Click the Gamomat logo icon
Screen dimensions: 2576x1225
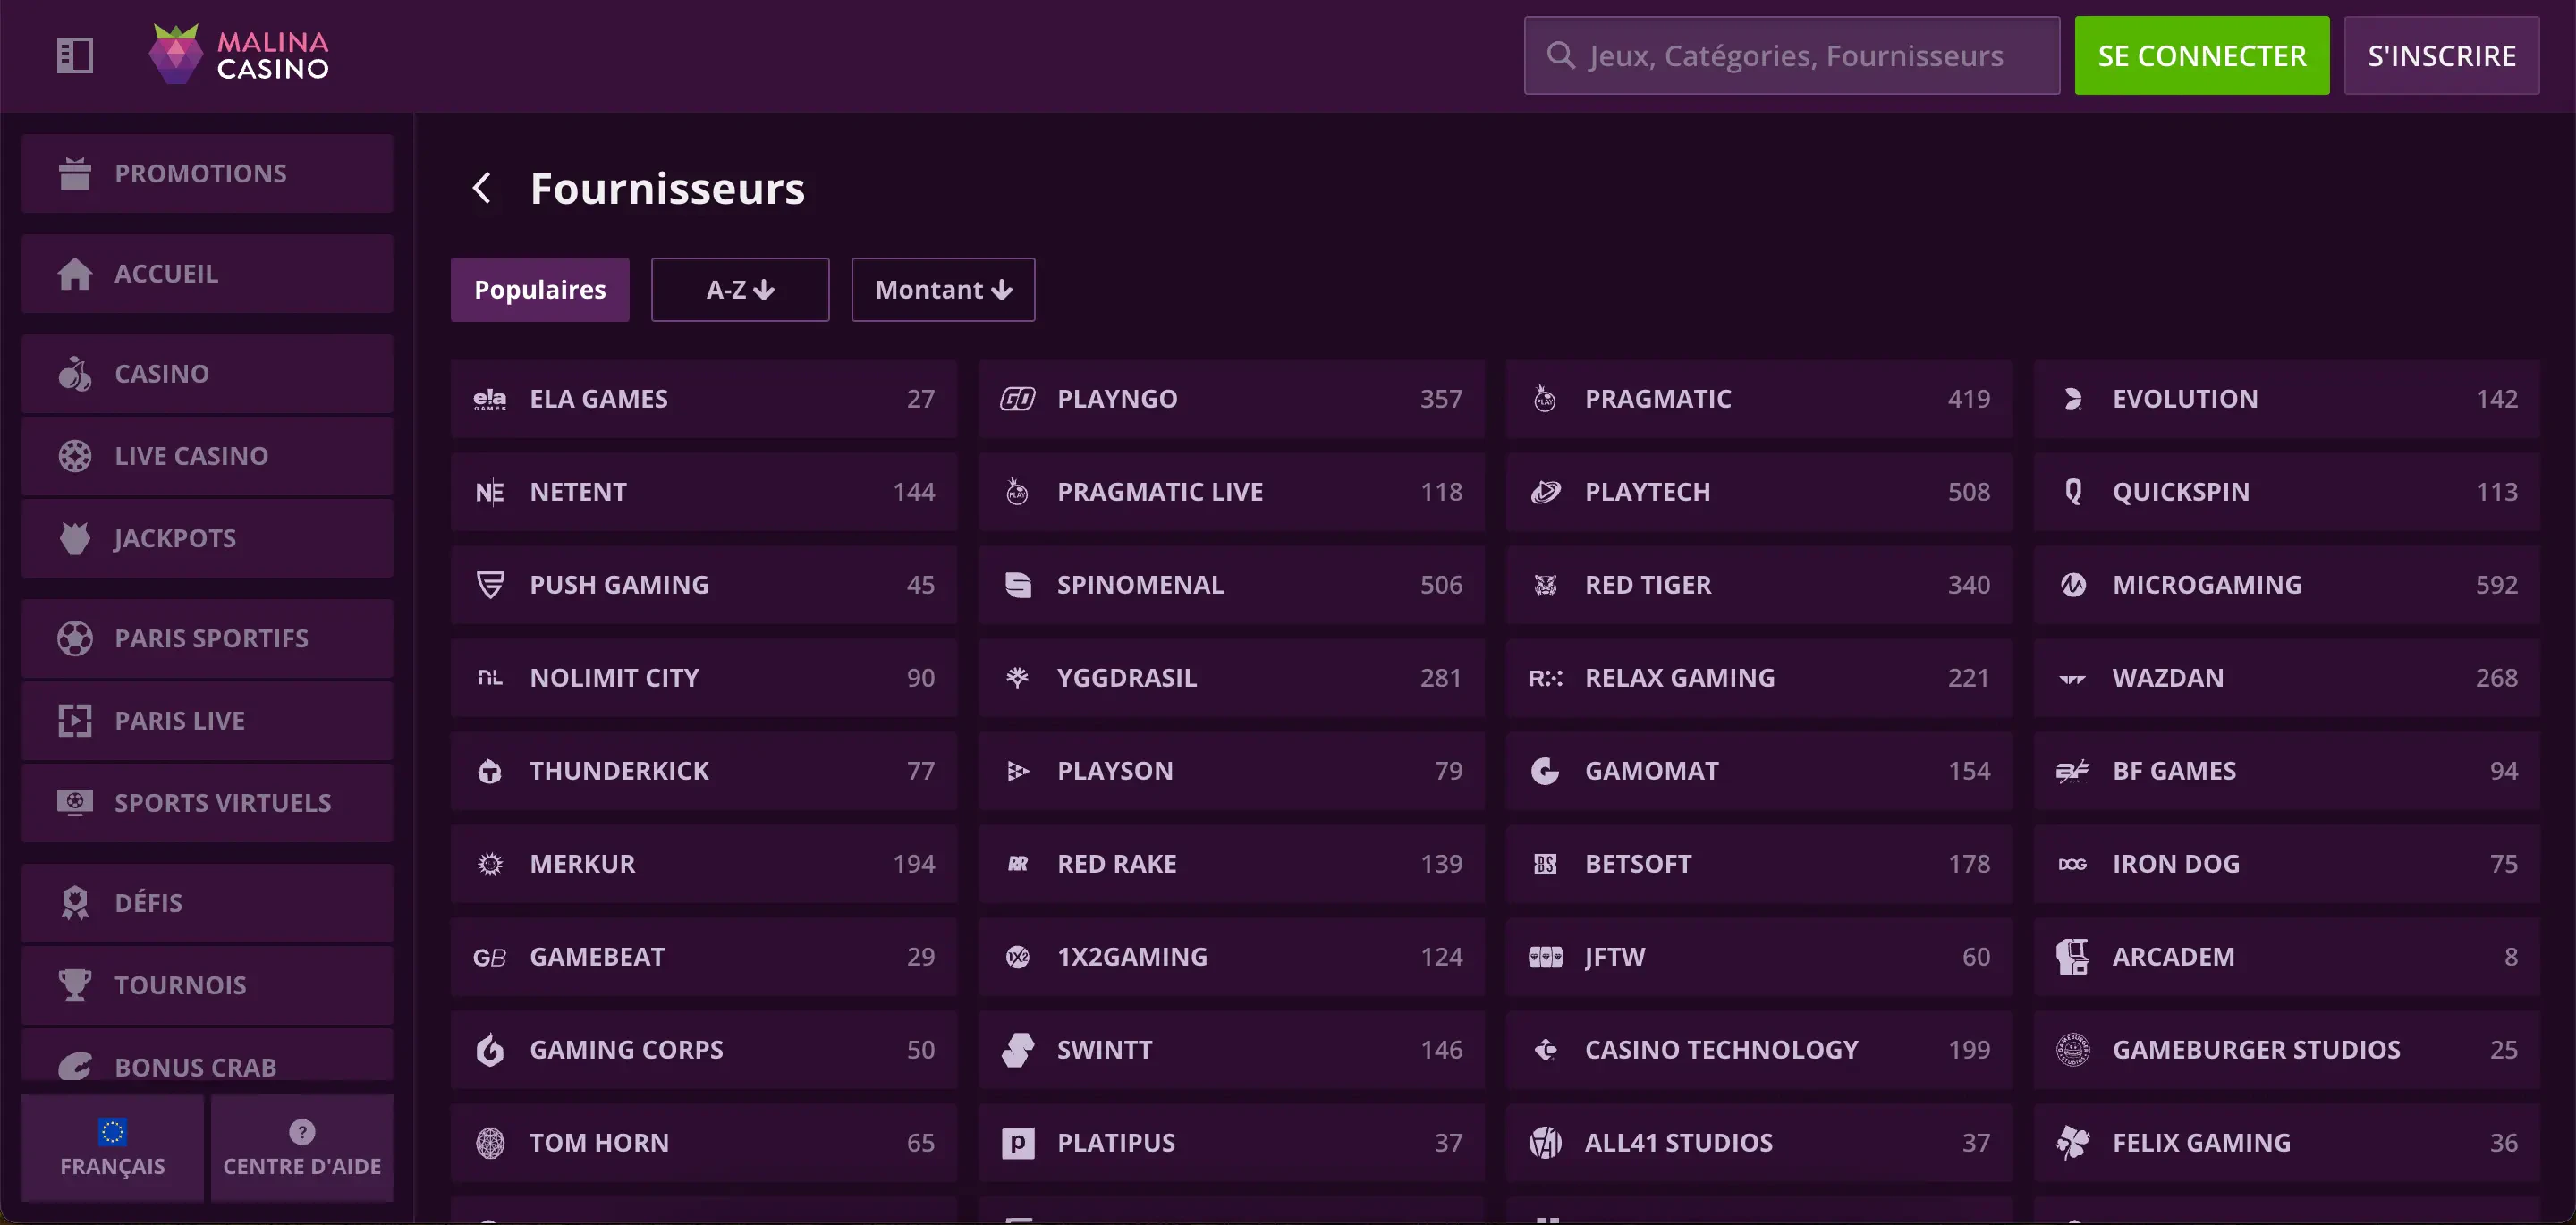pos(1546,771)
